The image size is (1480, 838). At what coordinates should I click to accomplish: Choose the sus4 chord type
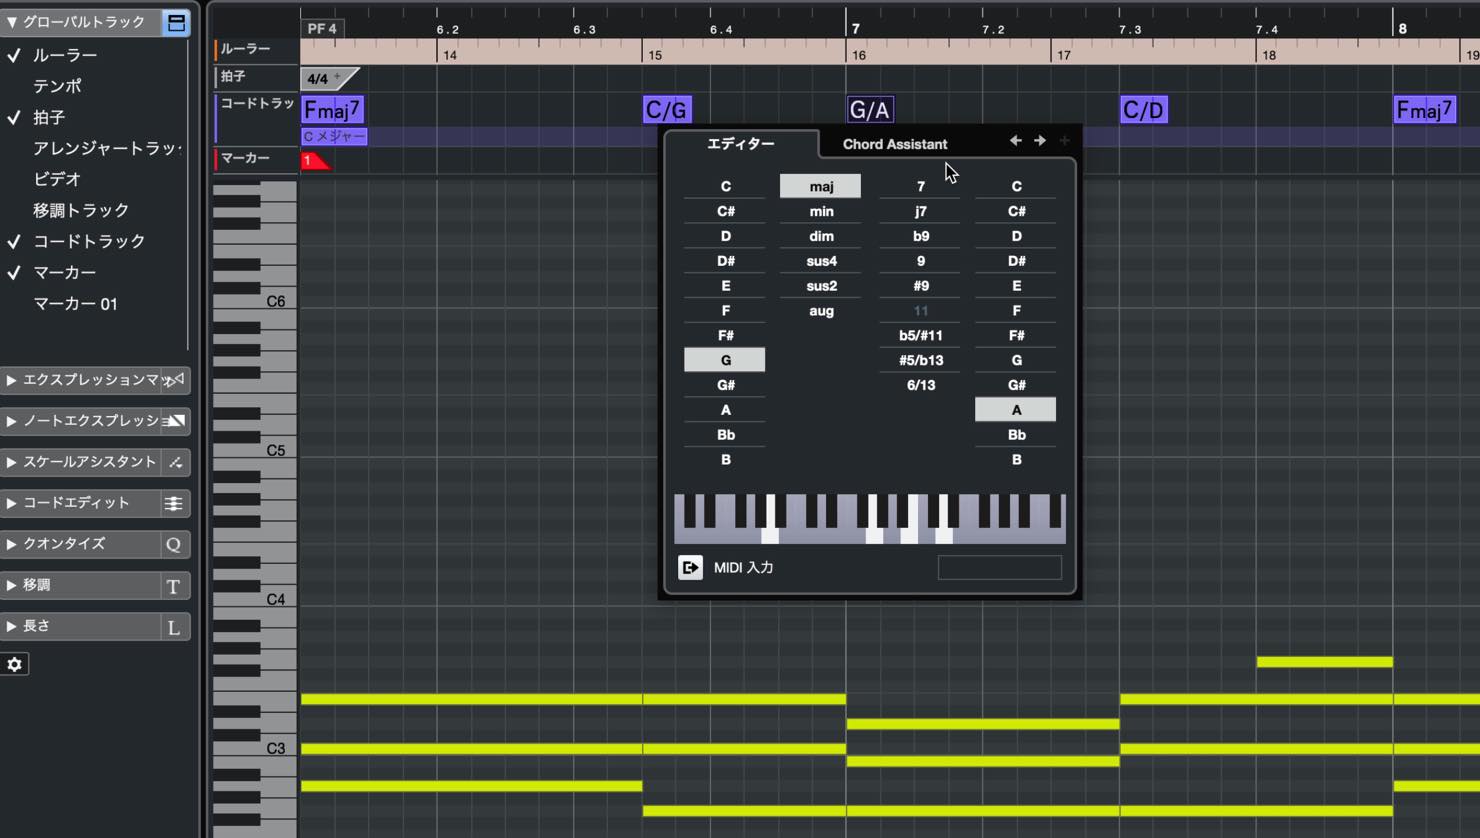pyautogui.click(x=821, y=261)
